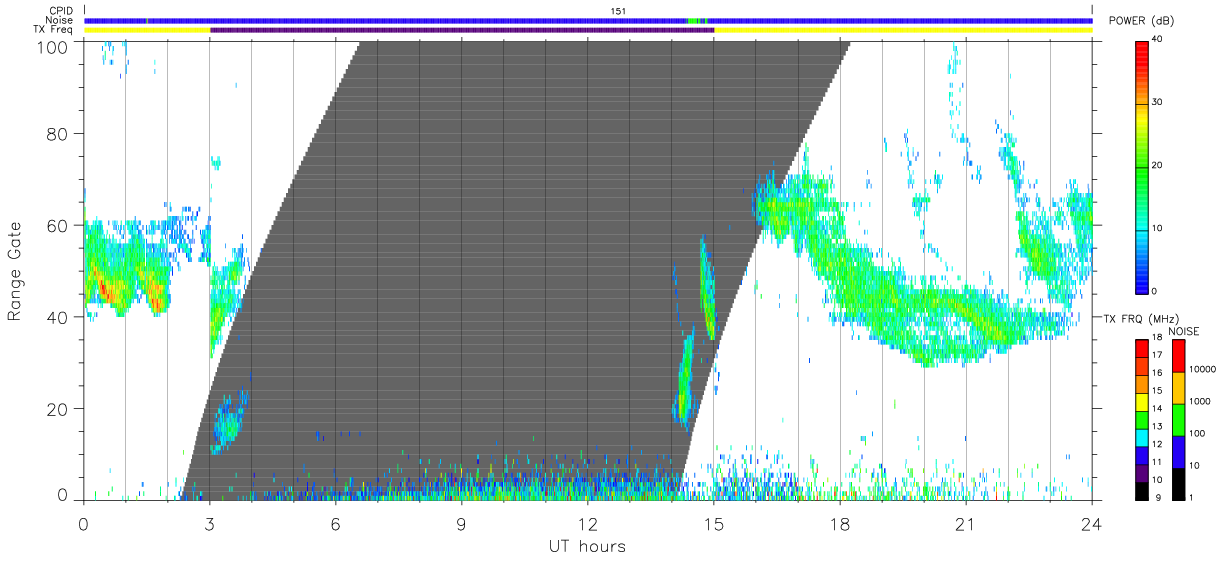Click the 3 tick on UT hours axis
Image resolution: width=1228 pixels, height=567 pixels.
coord(209,523)
